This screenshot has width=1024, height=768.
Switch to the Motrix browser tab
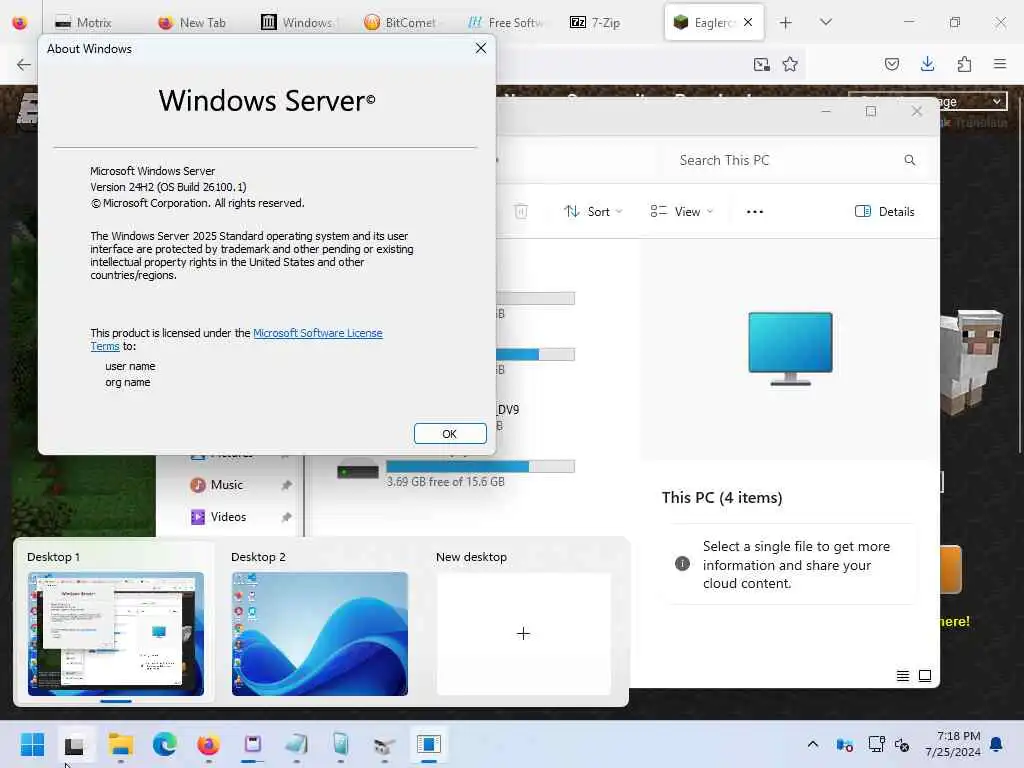click(x=83, y=22)
